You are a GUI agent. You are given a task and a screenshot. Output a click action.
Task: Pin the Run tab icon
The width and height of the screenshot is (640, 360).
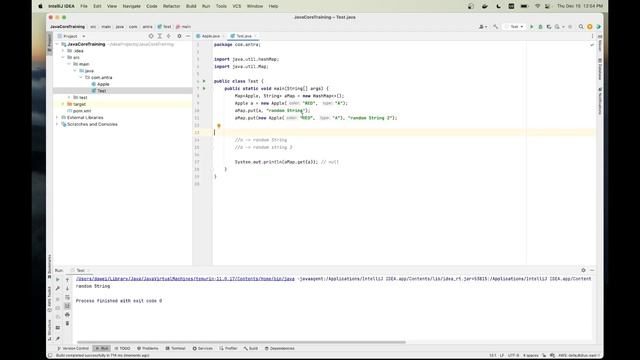click(x=58, y=338)
